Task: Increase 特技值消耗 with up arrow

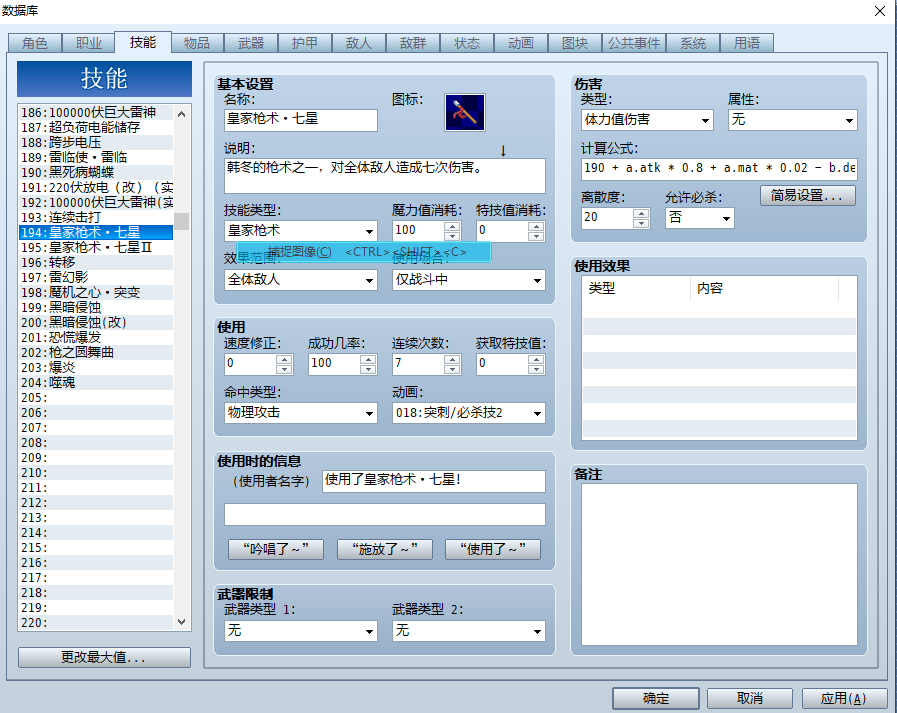Action: pyautogui.click(x=536, y=227)
